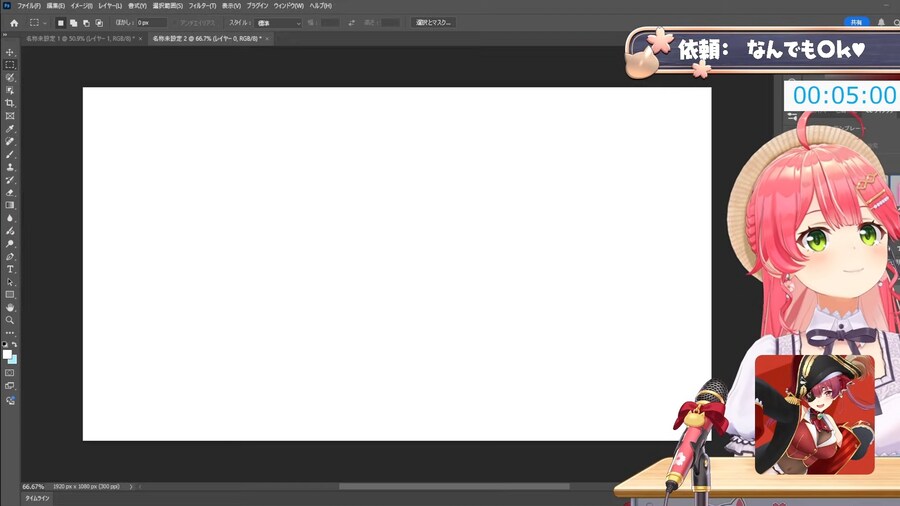
Task: Enable Subtract from Selection mode
Action: click(86, 23)
